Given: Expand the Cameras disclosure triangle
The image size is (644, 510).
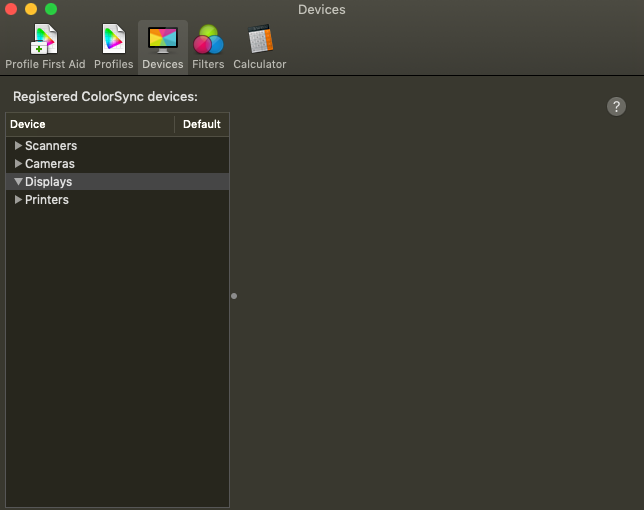Looking at the screenshot, I should pos(18,163).
